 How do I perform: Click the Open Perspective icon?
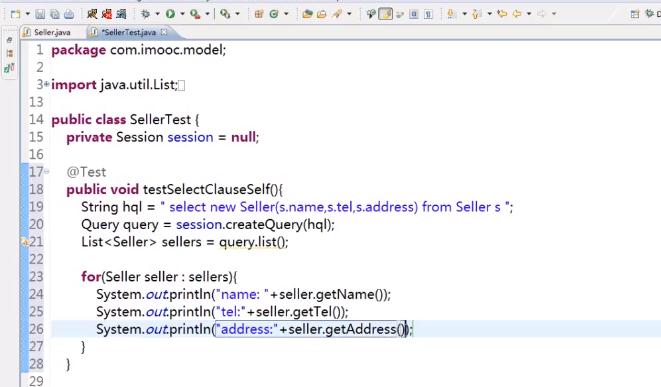[634, 14]
